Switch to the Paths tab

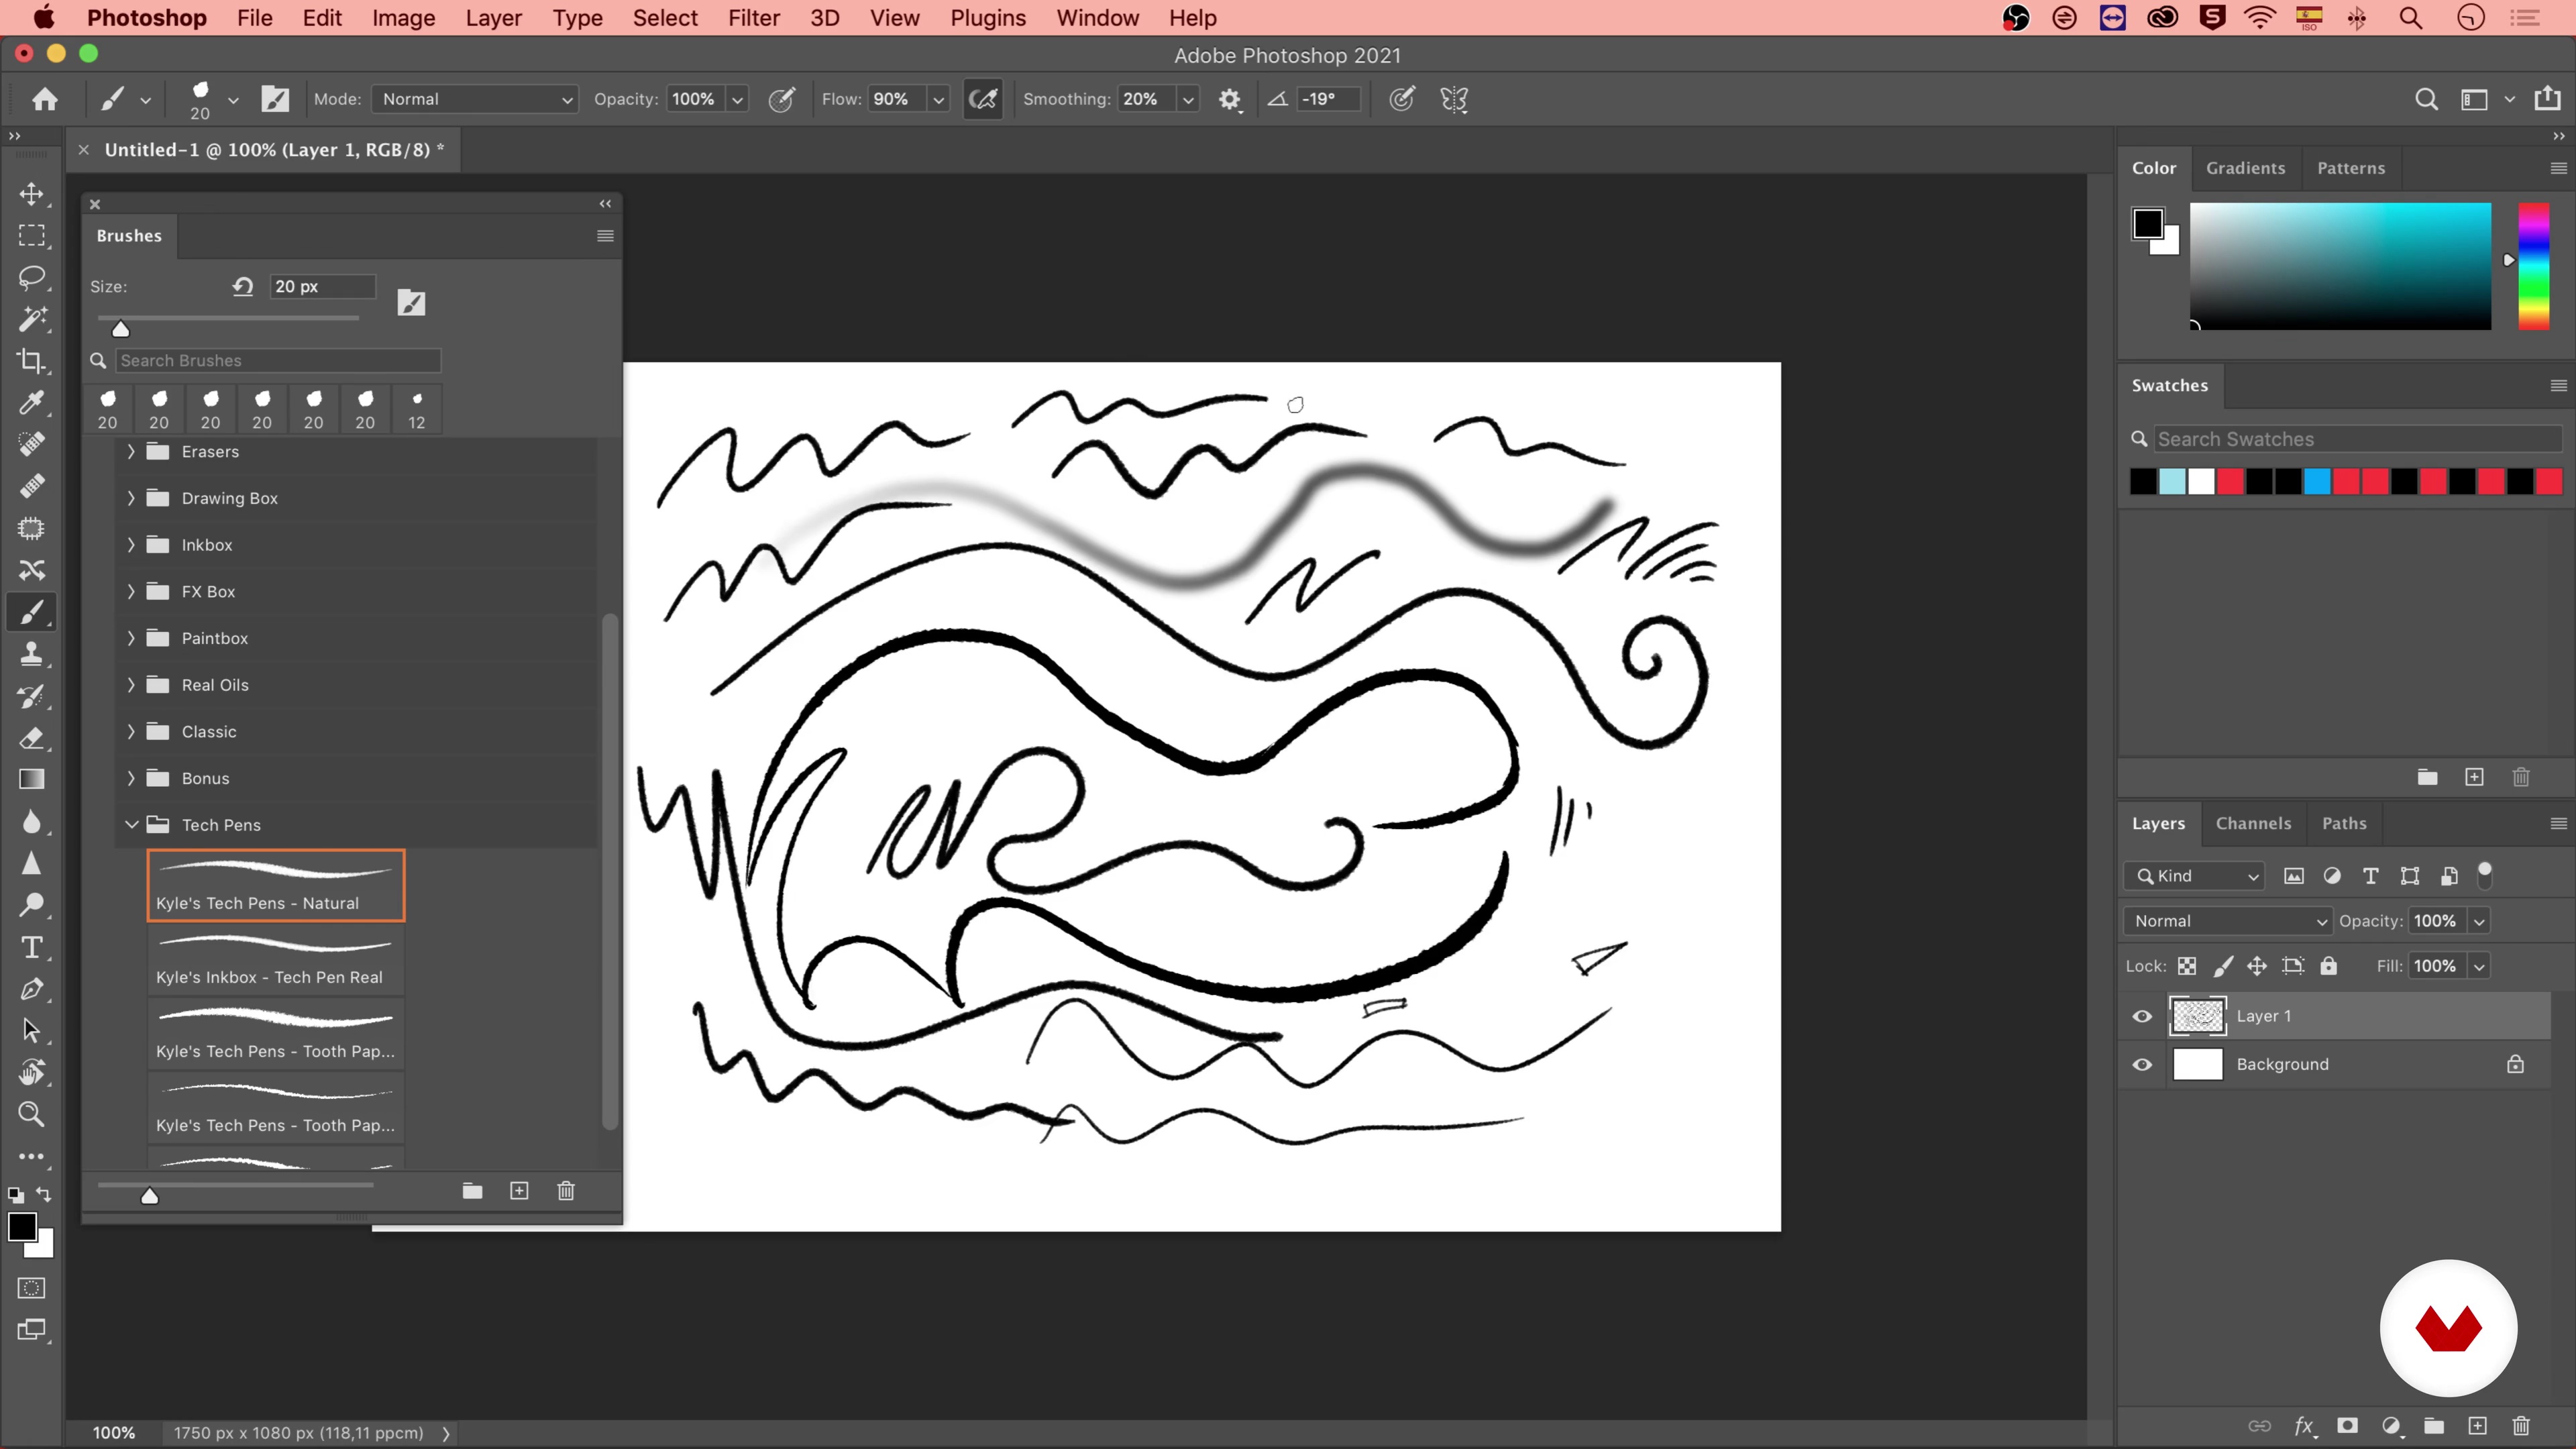click(2344, 823)
